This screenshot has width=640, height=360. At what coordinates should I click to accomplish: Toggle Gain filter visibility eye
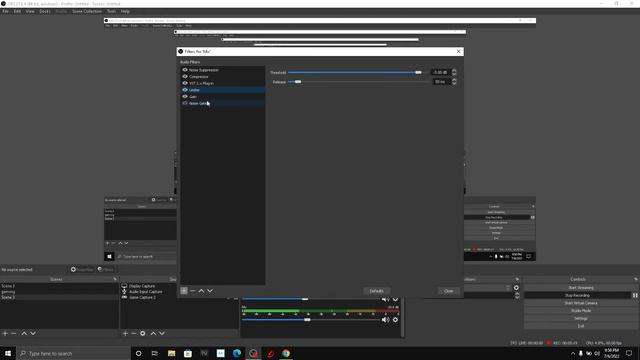click(185, 96)
